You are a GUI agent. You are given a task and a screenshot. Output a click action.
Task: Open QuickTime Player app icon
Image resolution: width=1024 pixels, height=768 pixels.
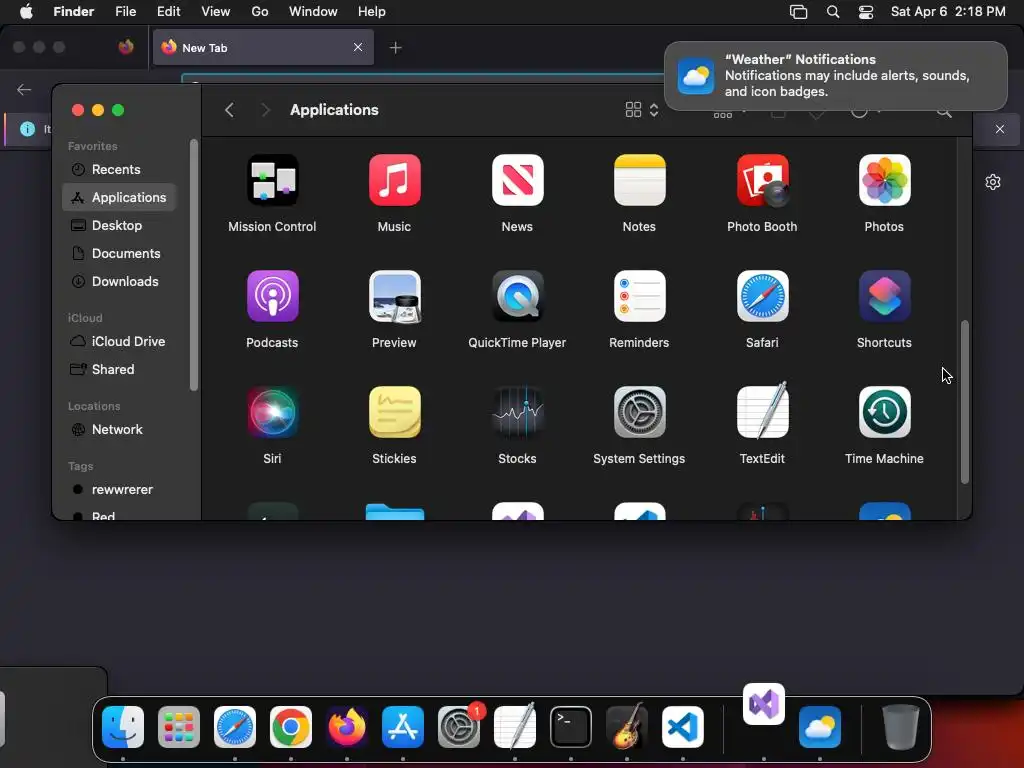pyautogui.click(x=517, y=296)
